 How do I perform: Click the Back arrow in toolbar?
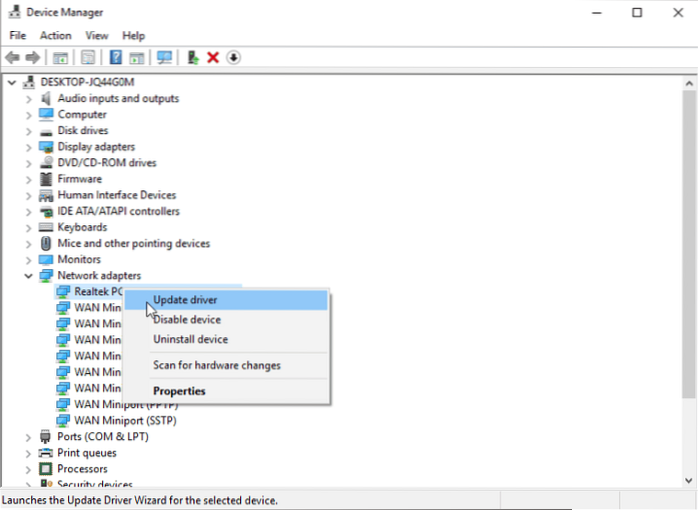12,58
